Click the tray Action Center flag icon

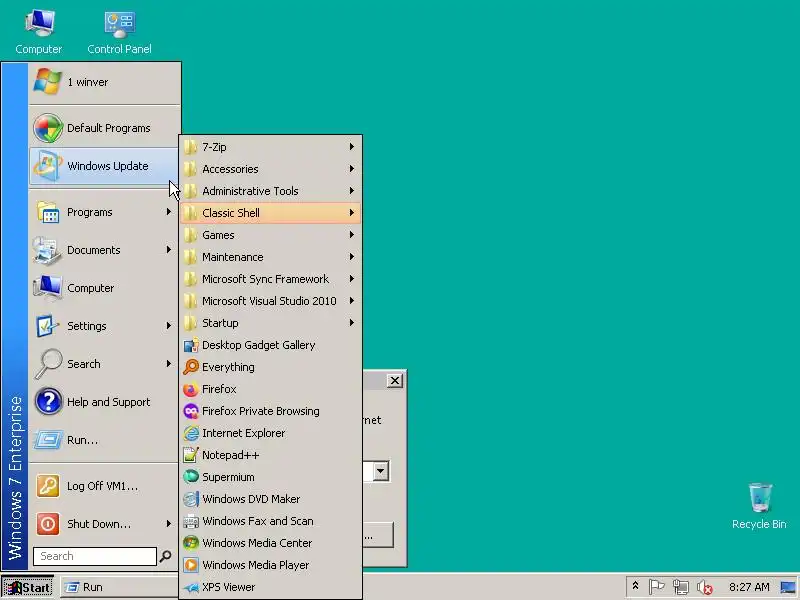[656, 587]
